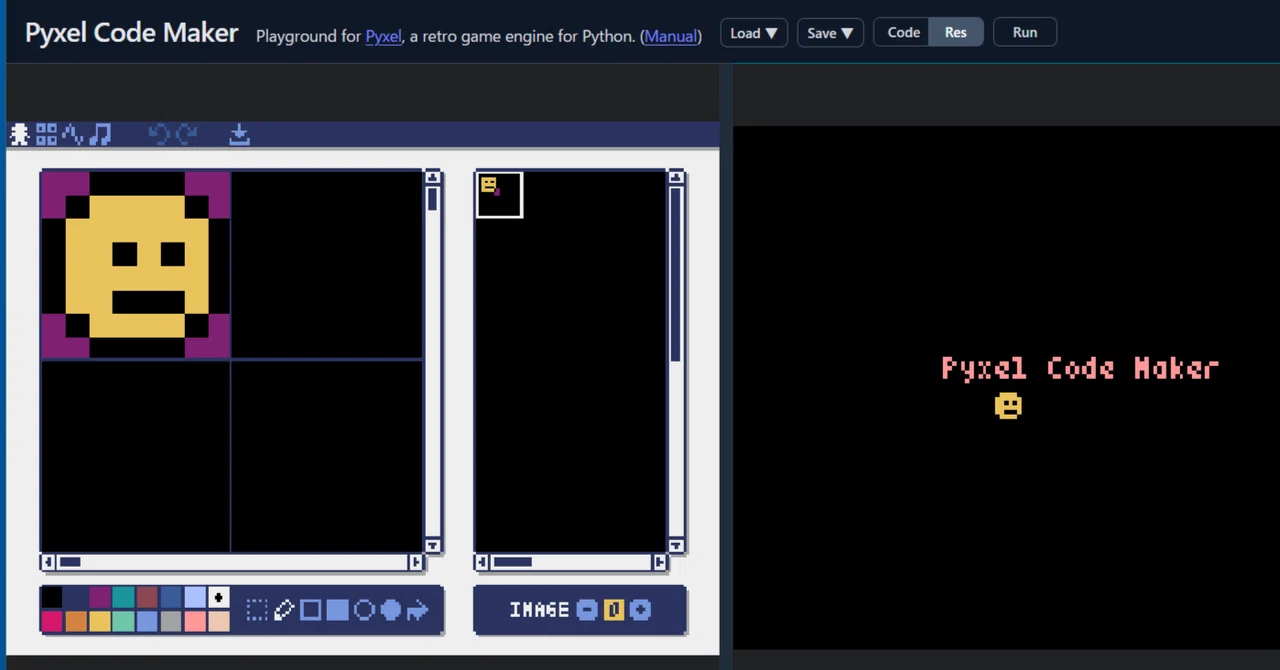Pick the peach color swatch

(x=219, y=622)
